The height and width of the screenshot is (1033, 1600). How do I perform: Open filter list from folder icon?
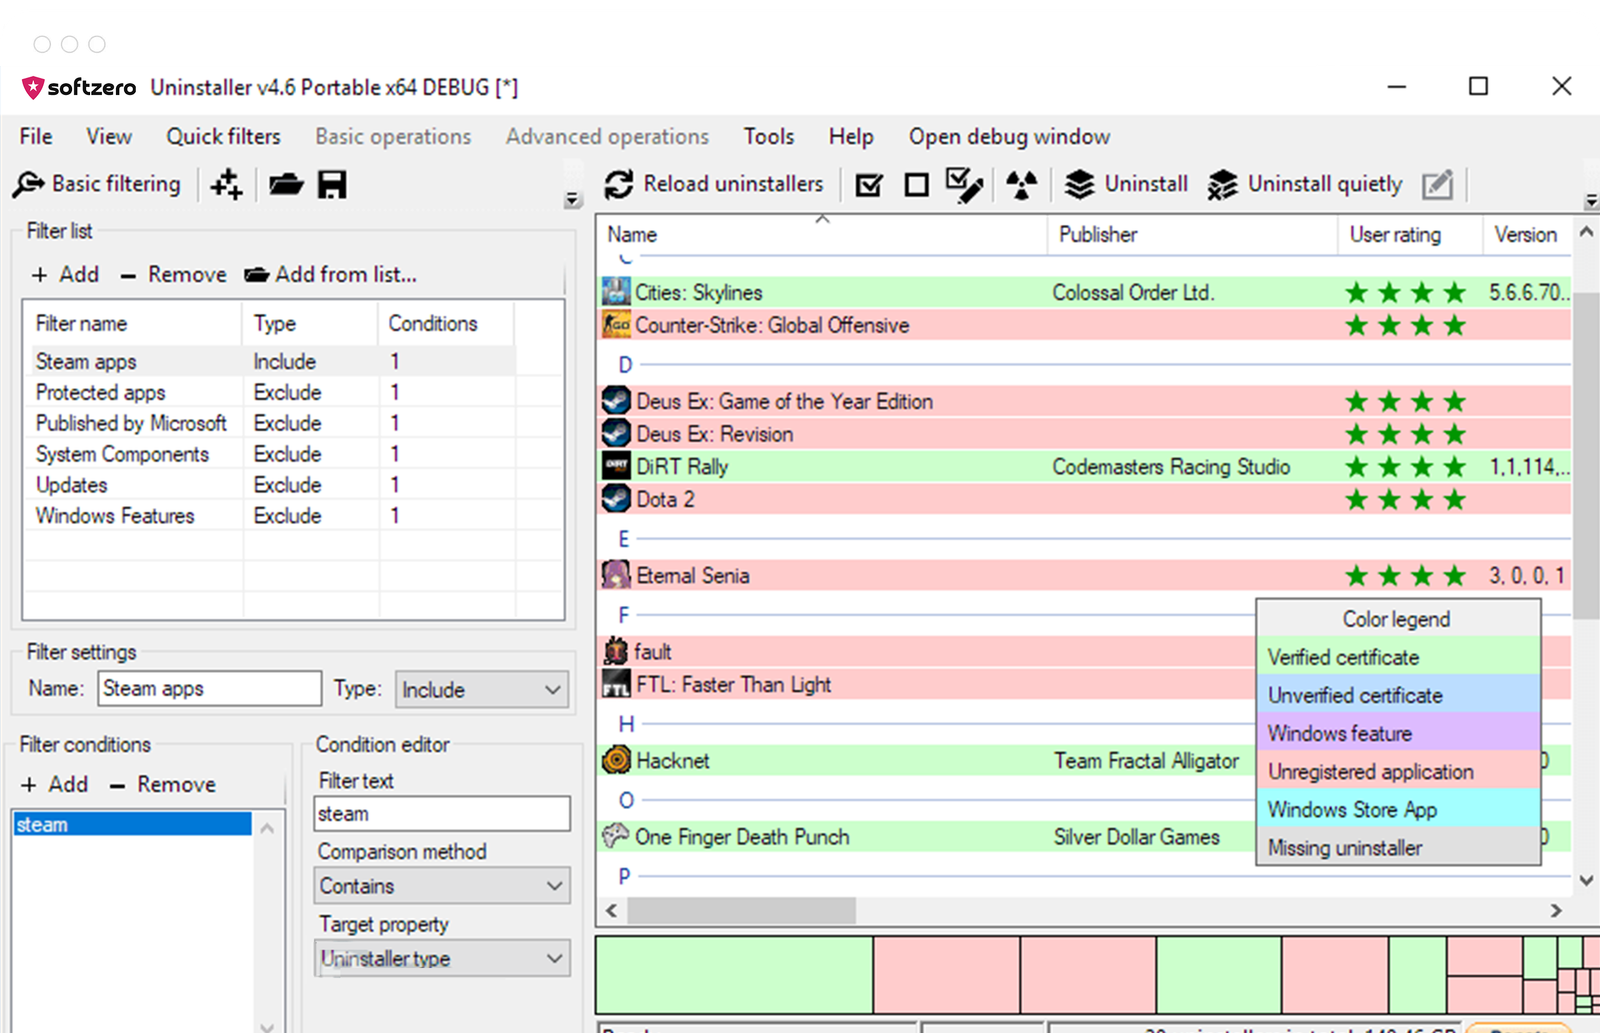tap(286, 184)
